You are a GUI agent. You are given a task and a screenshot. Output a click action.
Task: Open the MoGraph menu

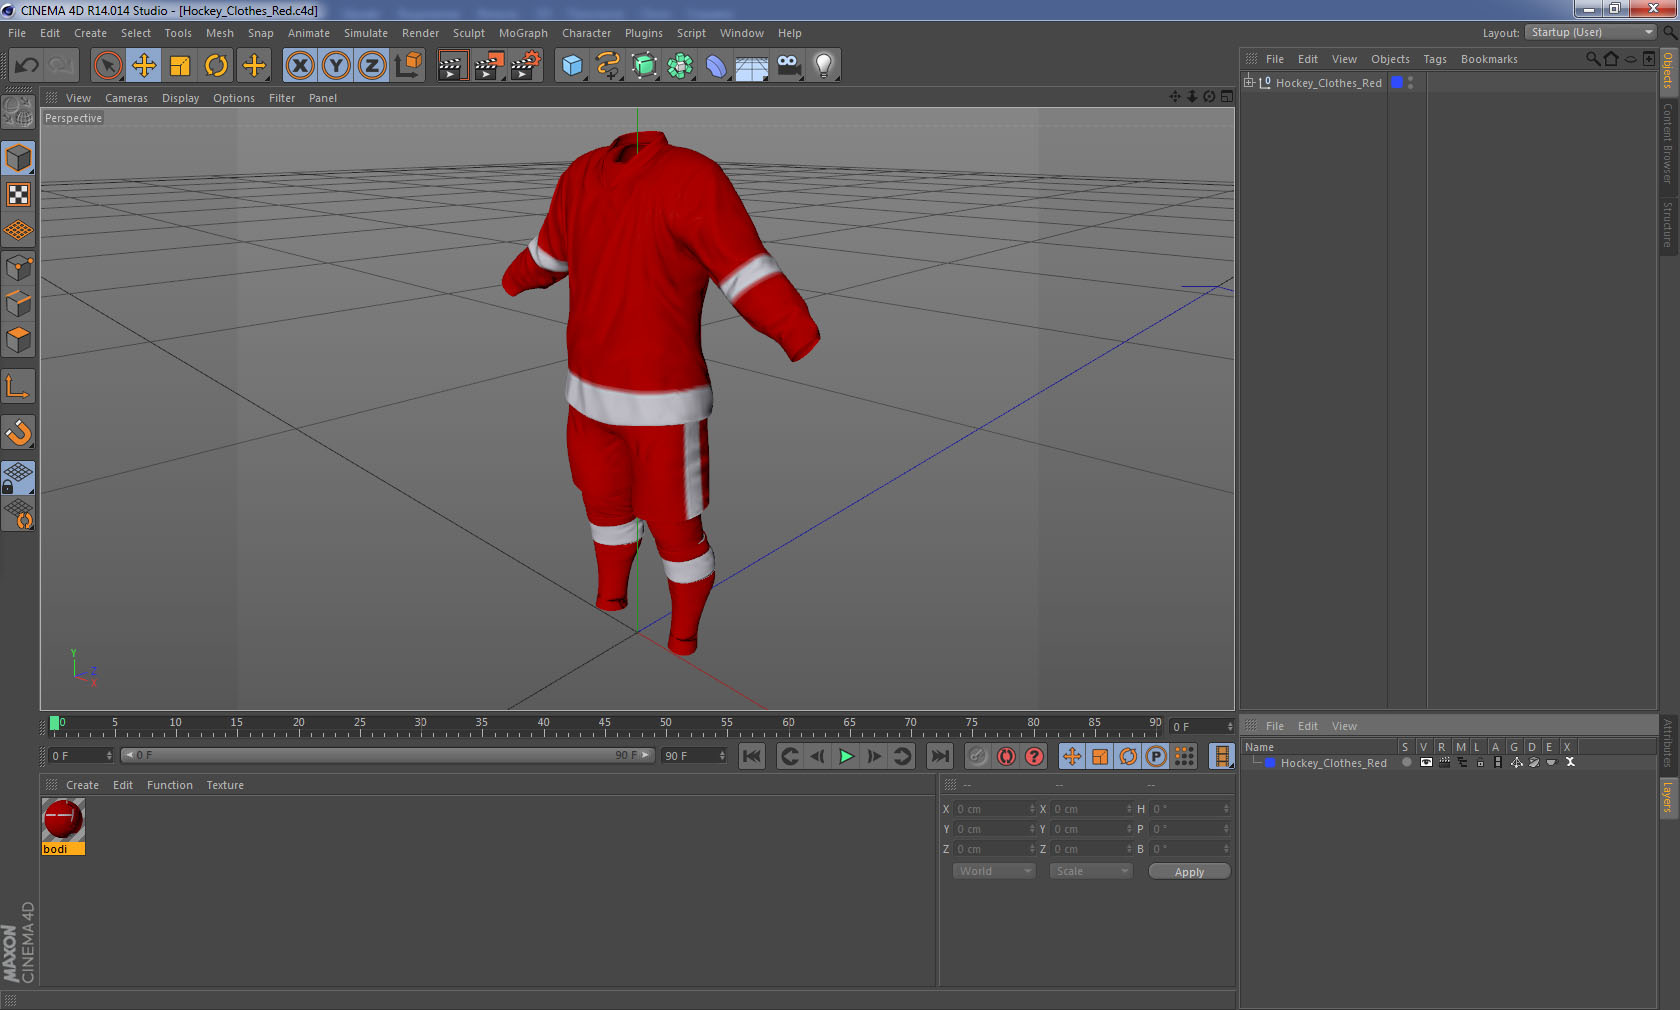pos(523,33)
